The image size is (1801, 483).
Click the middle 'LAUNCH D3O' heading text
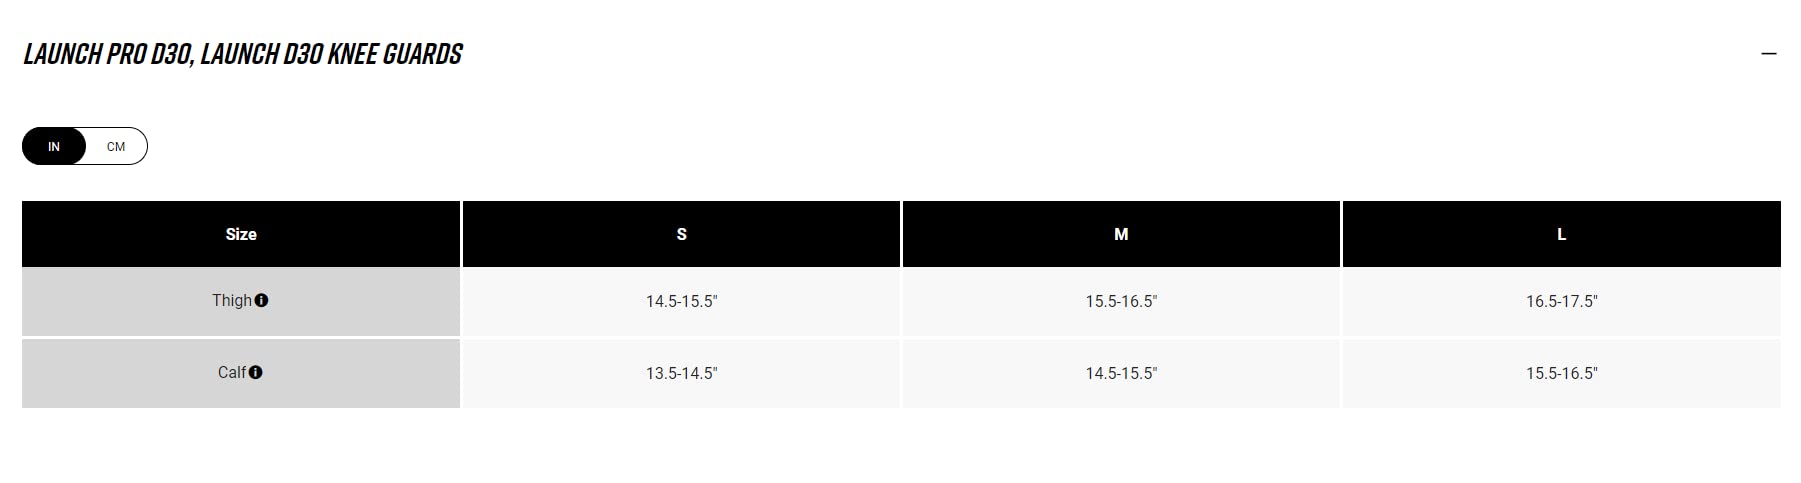(x=260, y=54)
